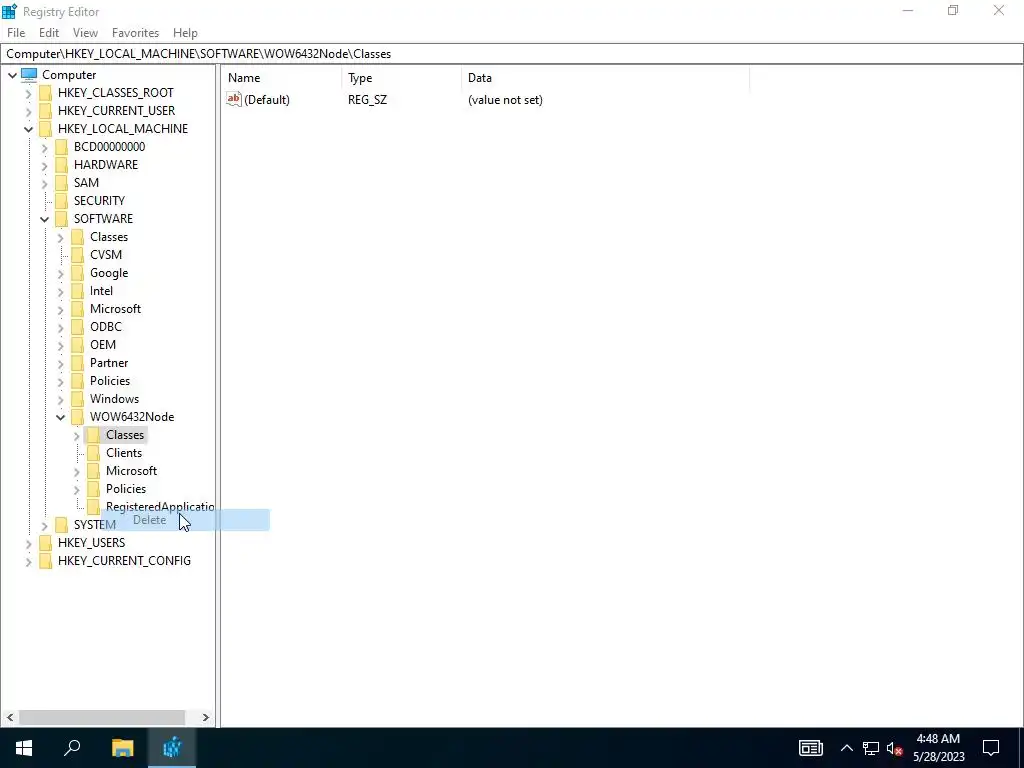Click the Computer icon in the tree
This screenshot has width=1024, height=768.
click(29, 74)
